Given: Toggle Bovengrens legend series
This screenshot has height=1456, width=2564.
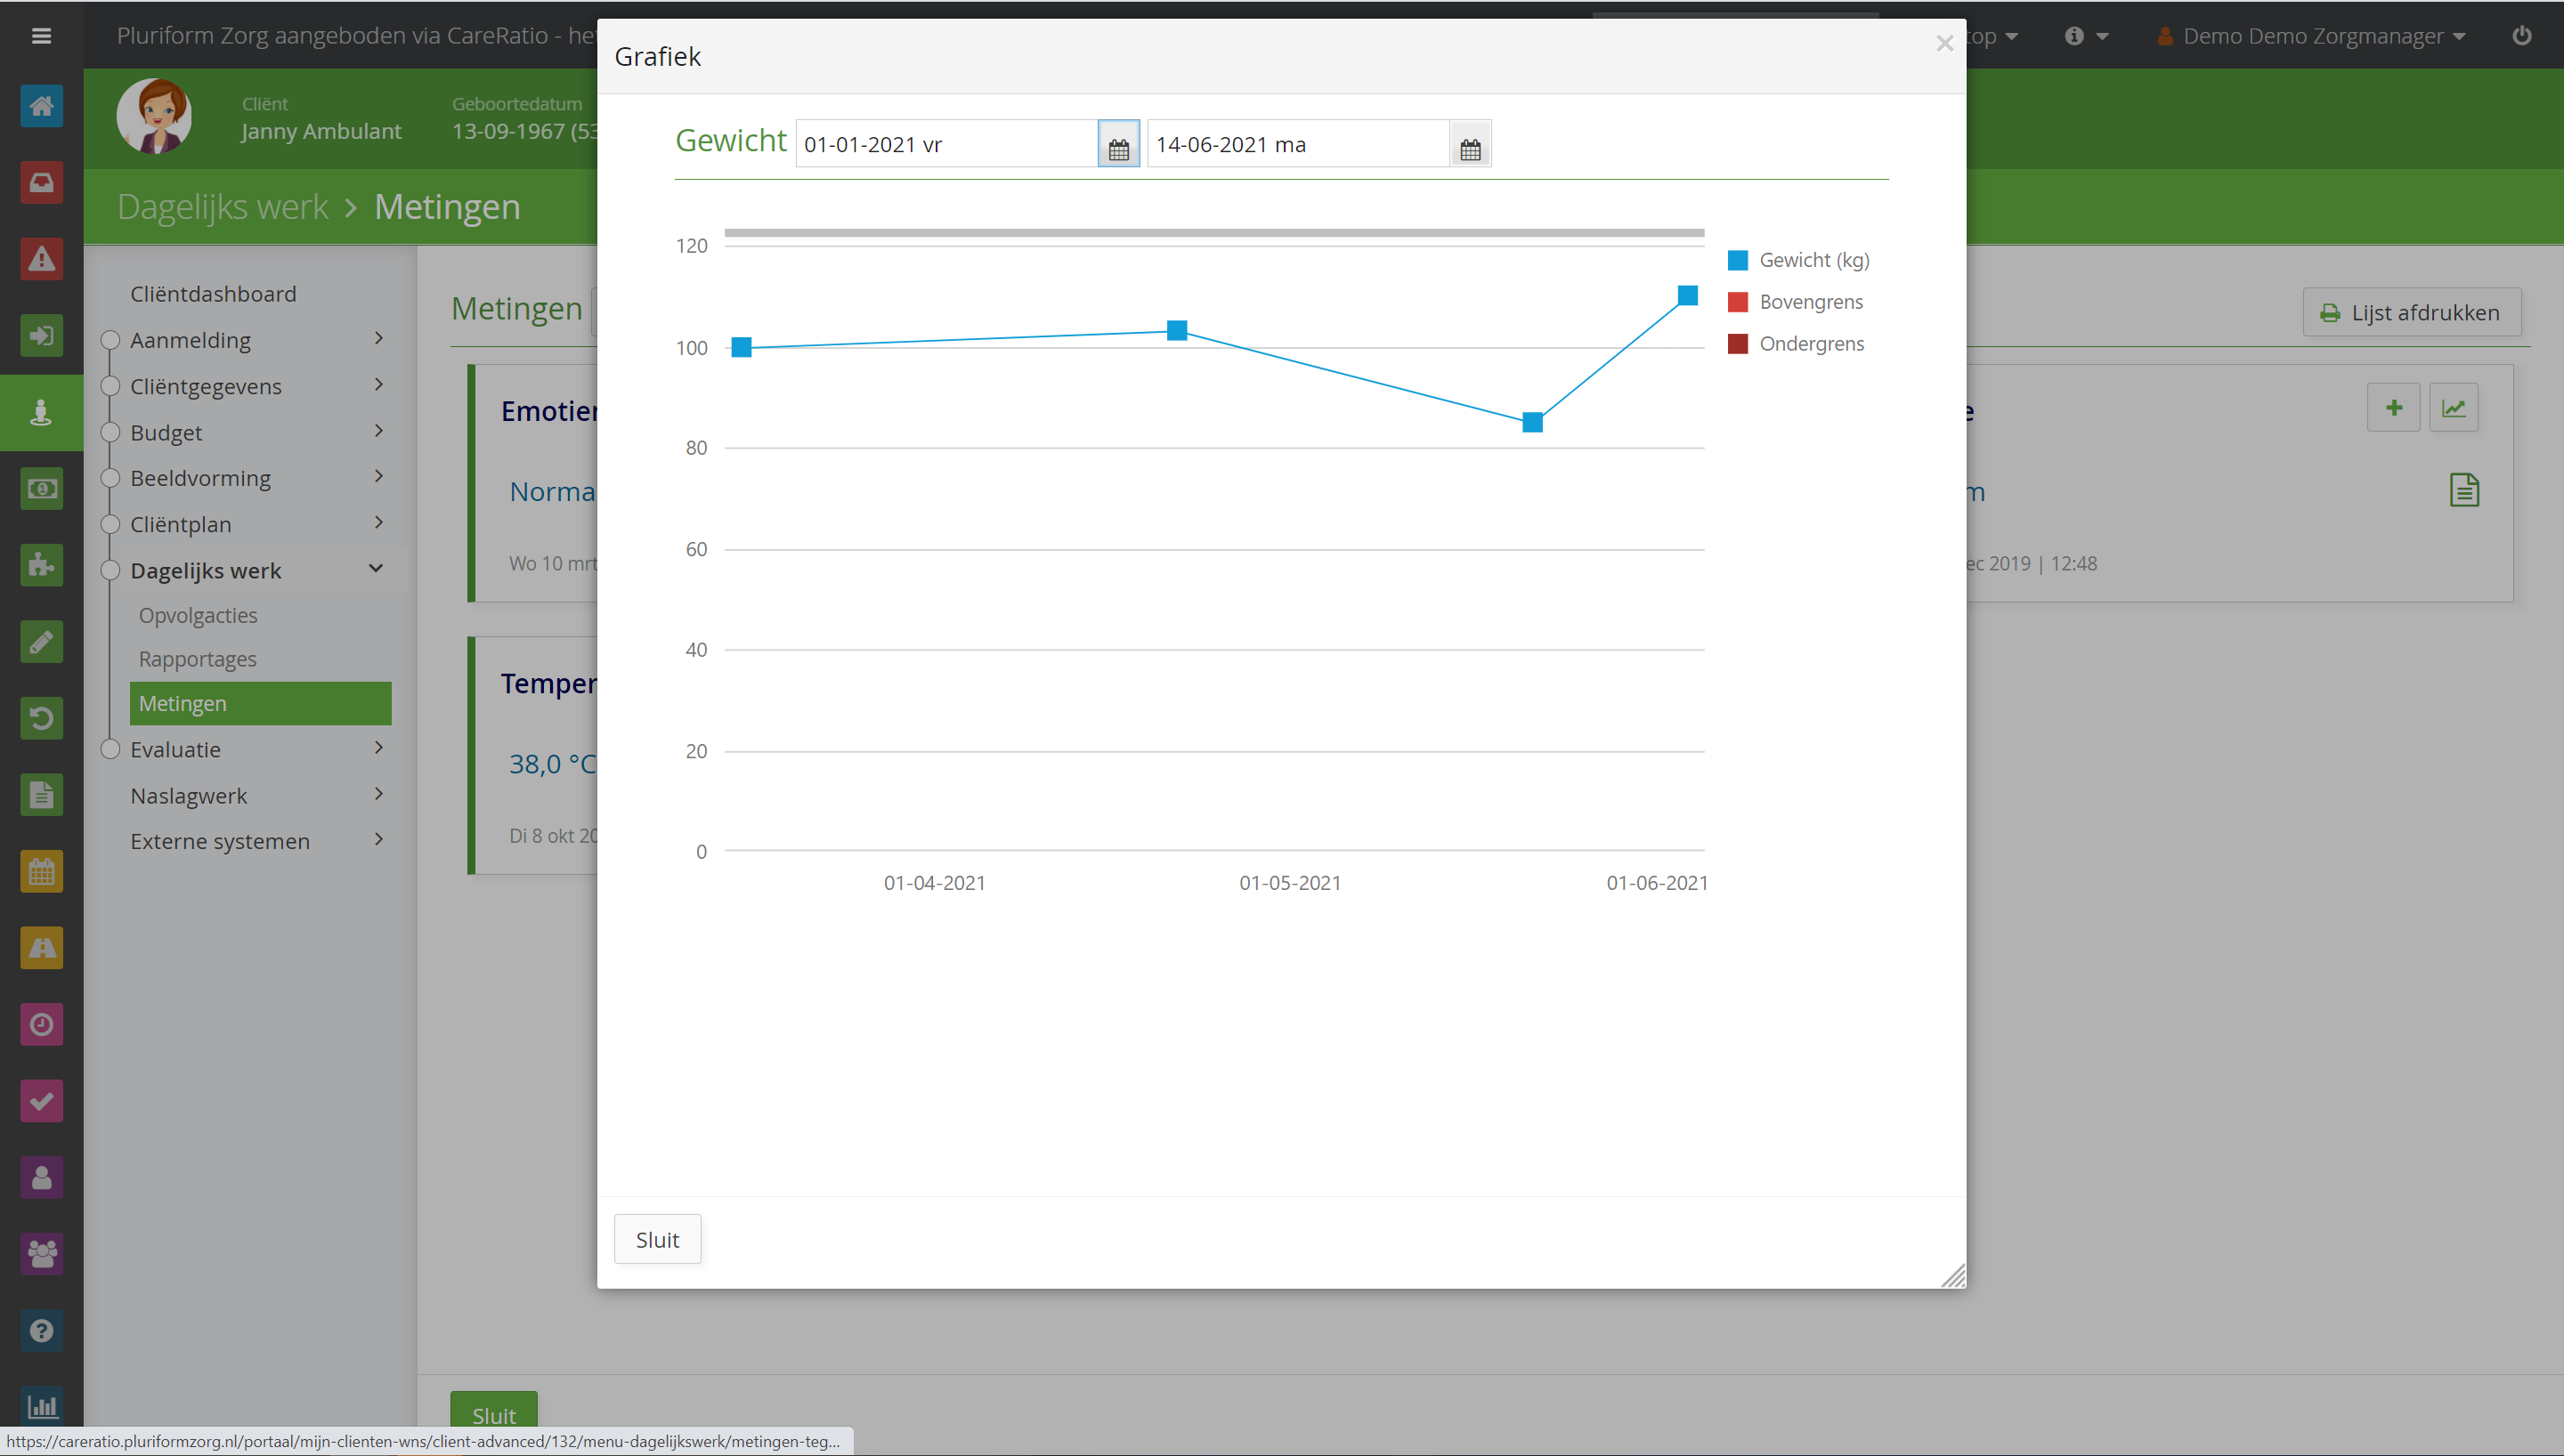Looking at the screenshot, I should [1795, 302].
